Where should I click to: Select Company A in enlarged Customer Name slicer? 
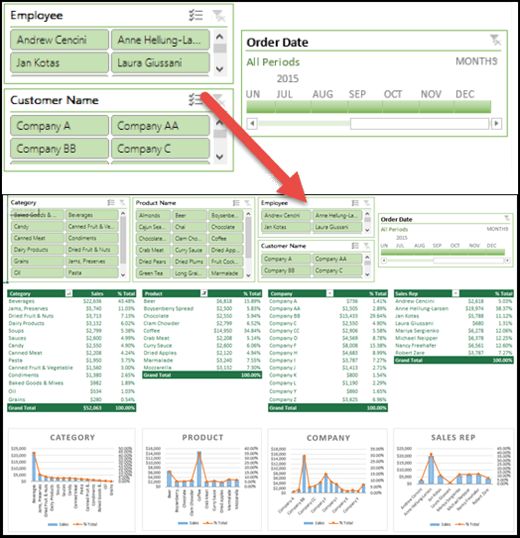tap(59, 126)
